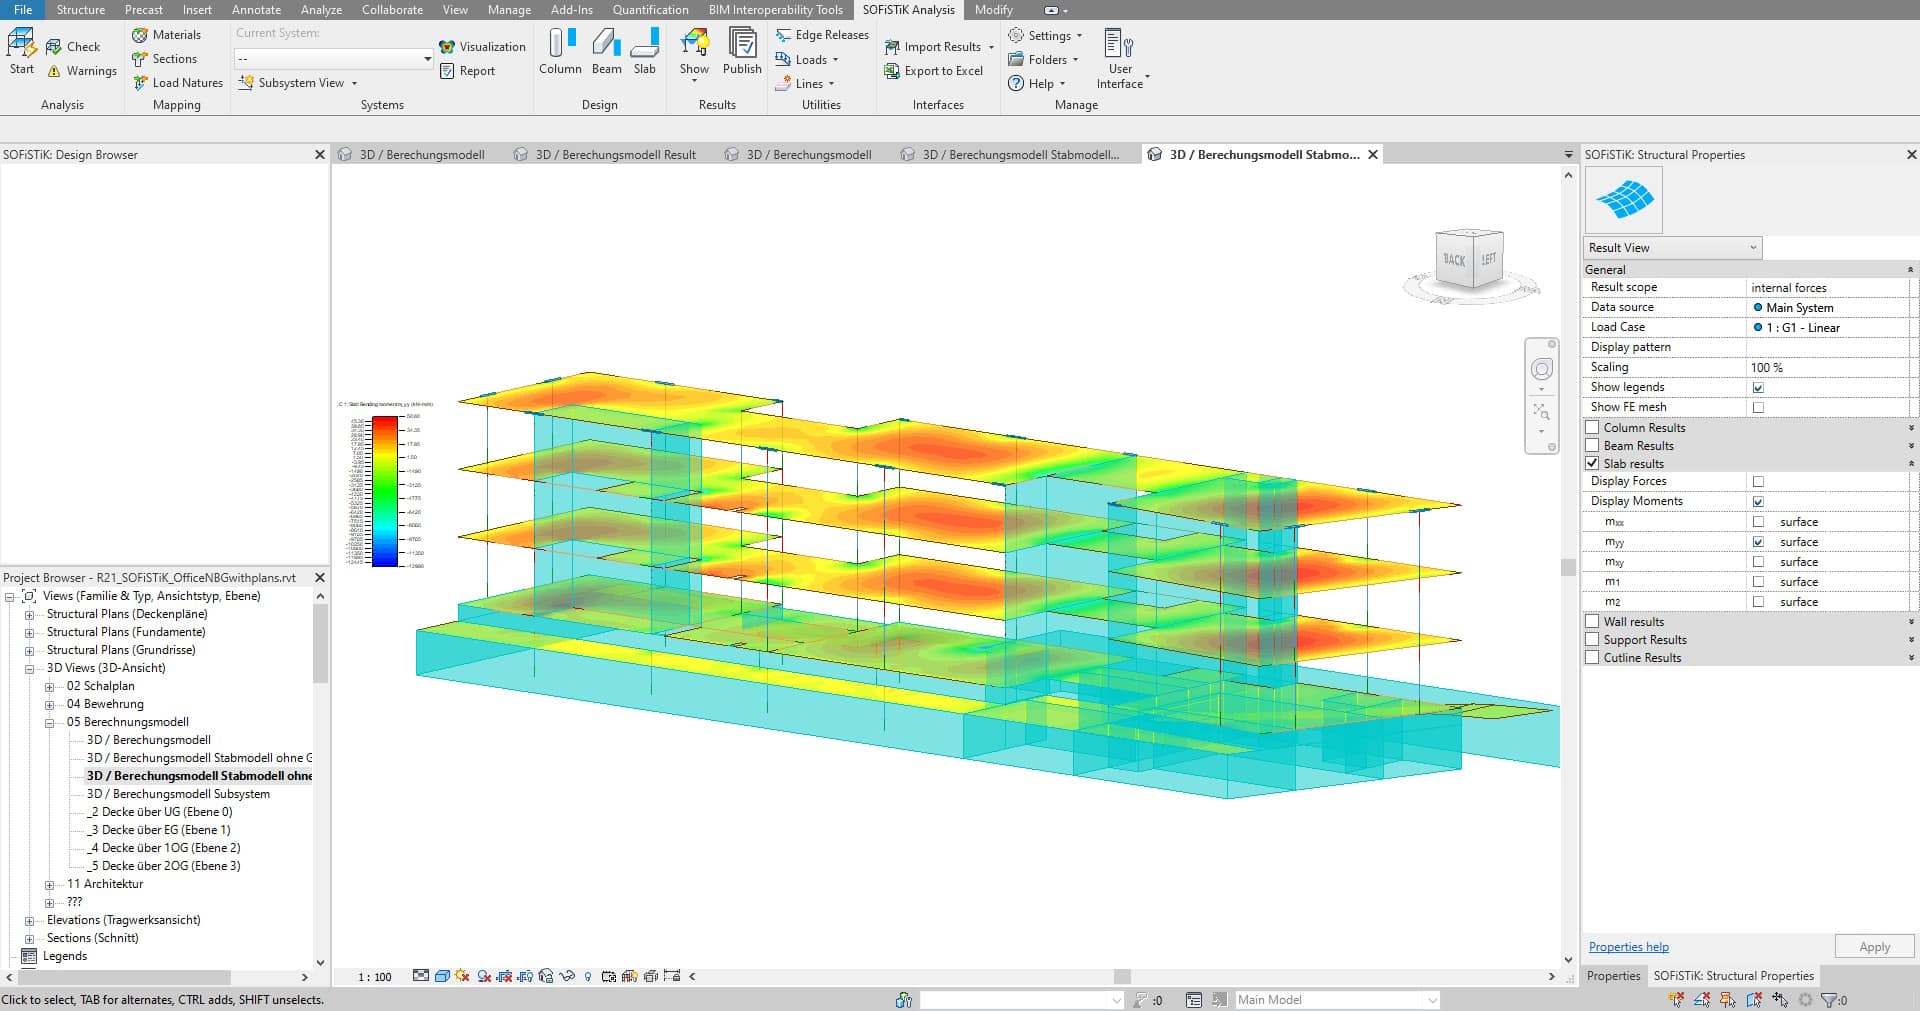
Task: Click Export to Excel
Action: 934,71
